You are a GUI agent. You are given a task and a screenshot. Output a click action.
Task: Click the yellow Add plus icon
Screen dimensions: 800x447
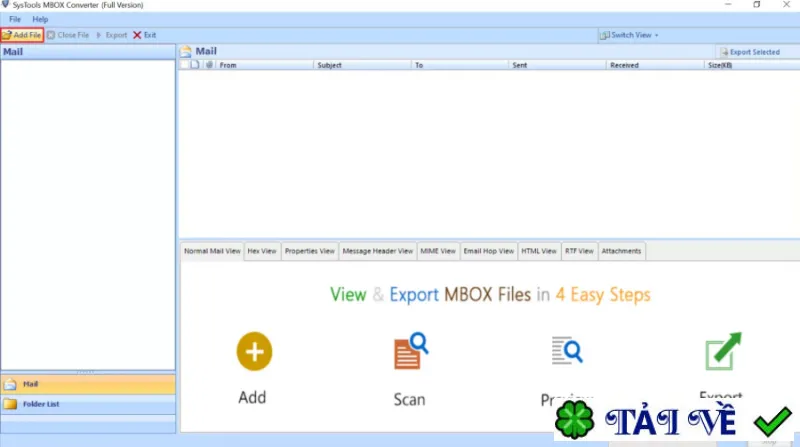coord(254,352)
